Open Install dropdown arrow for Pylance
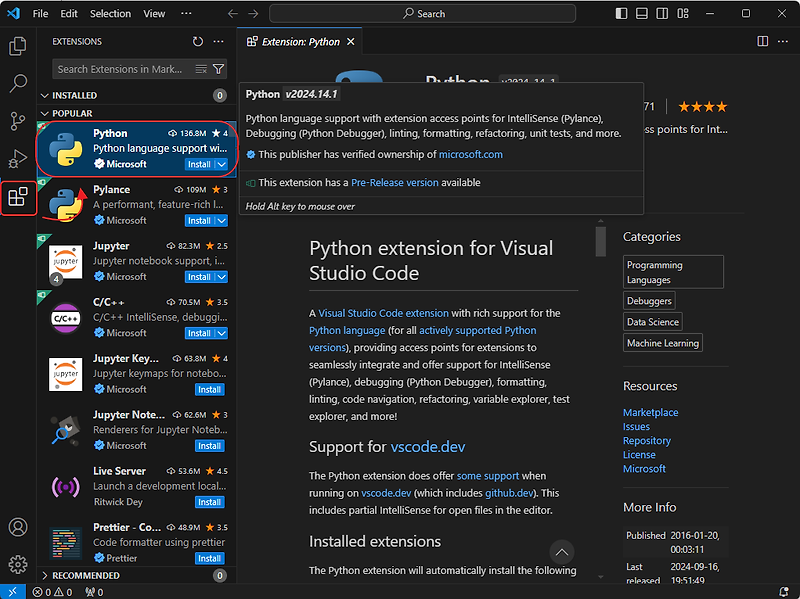The width and height of the screenshot is (800, 599). tap(221, 221)
